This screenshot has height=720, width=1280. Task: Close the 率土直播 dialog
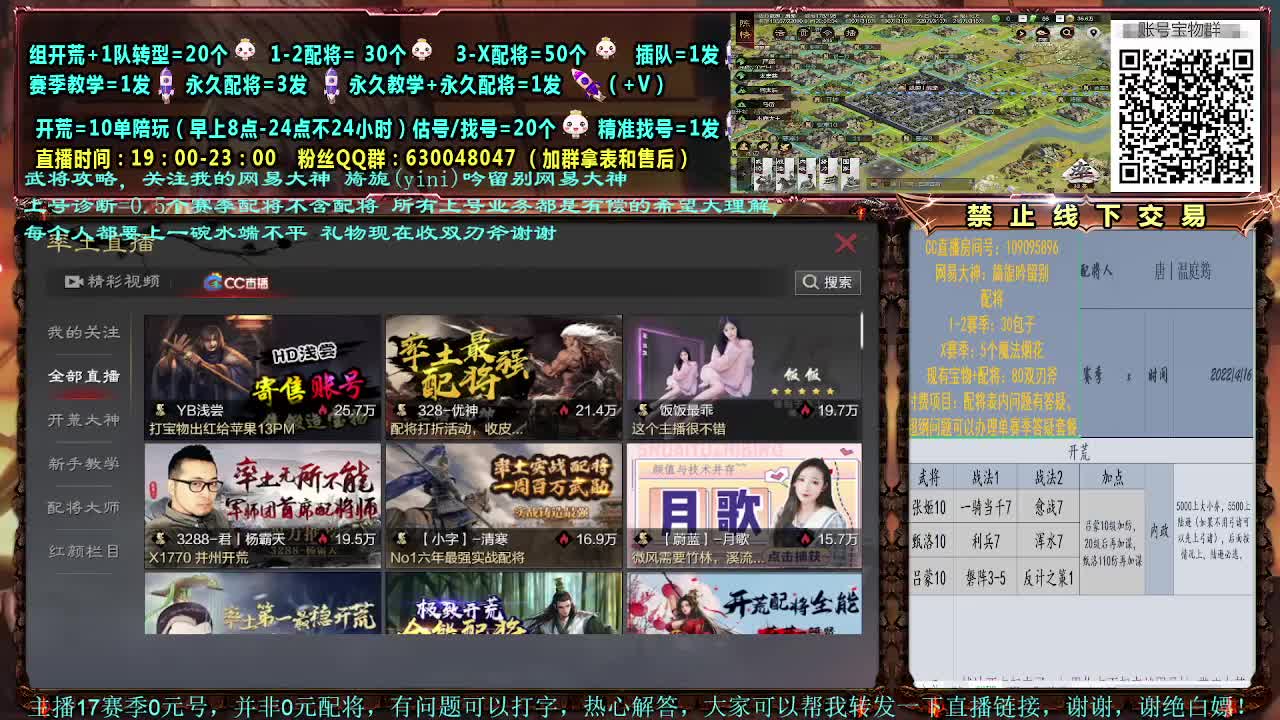coord(846,243)
